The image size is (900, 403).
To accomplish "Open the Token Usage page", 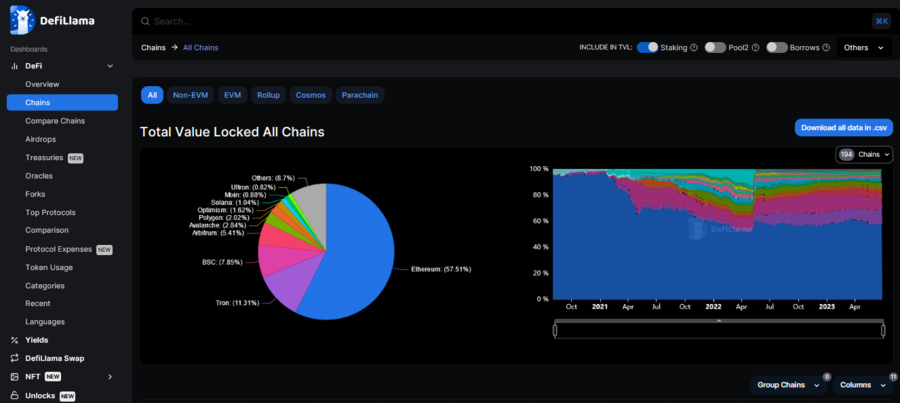I will click(49, 268).
